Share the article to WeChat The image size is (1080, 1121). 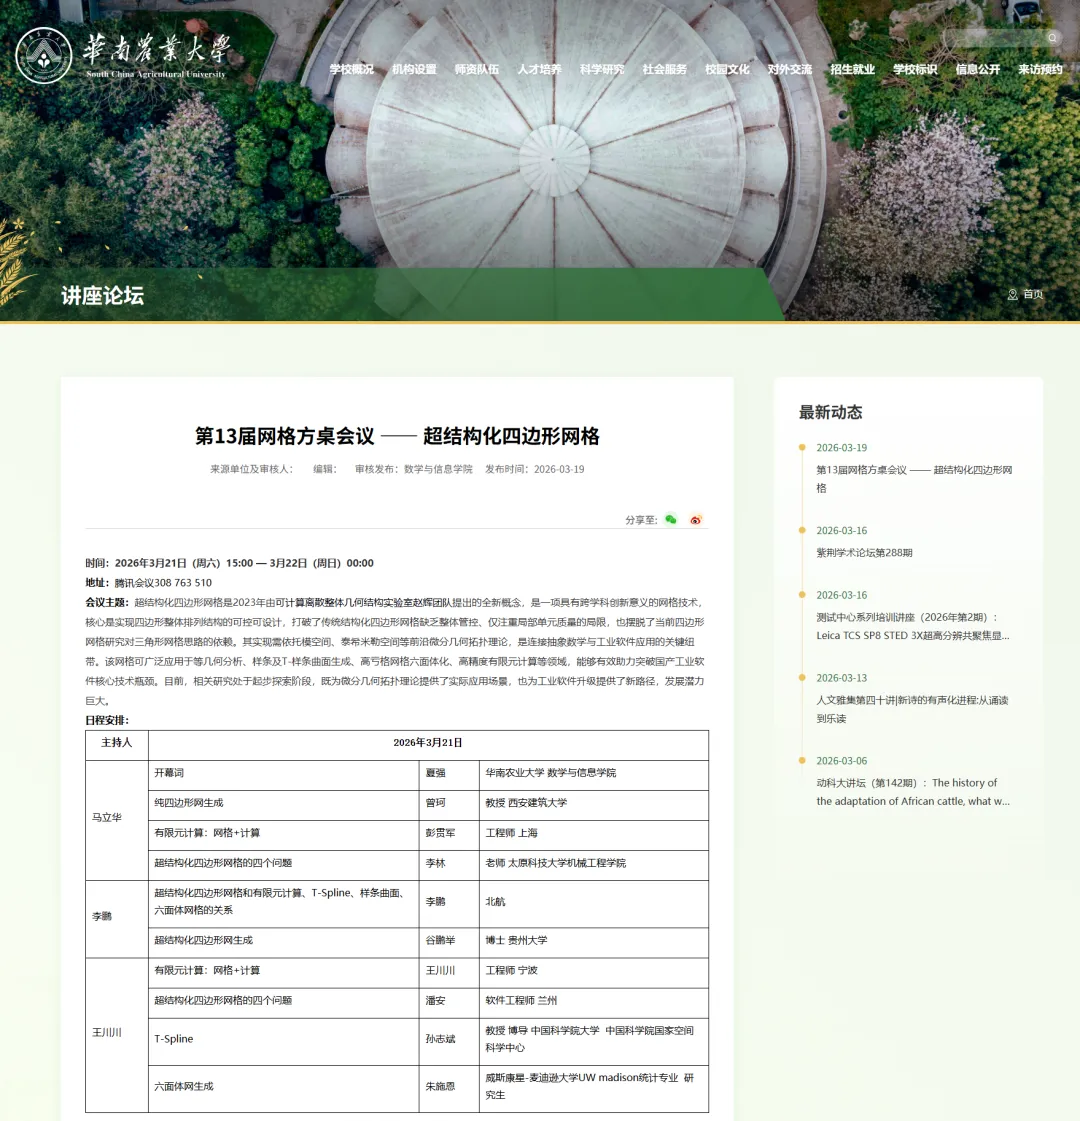(670, 520)
